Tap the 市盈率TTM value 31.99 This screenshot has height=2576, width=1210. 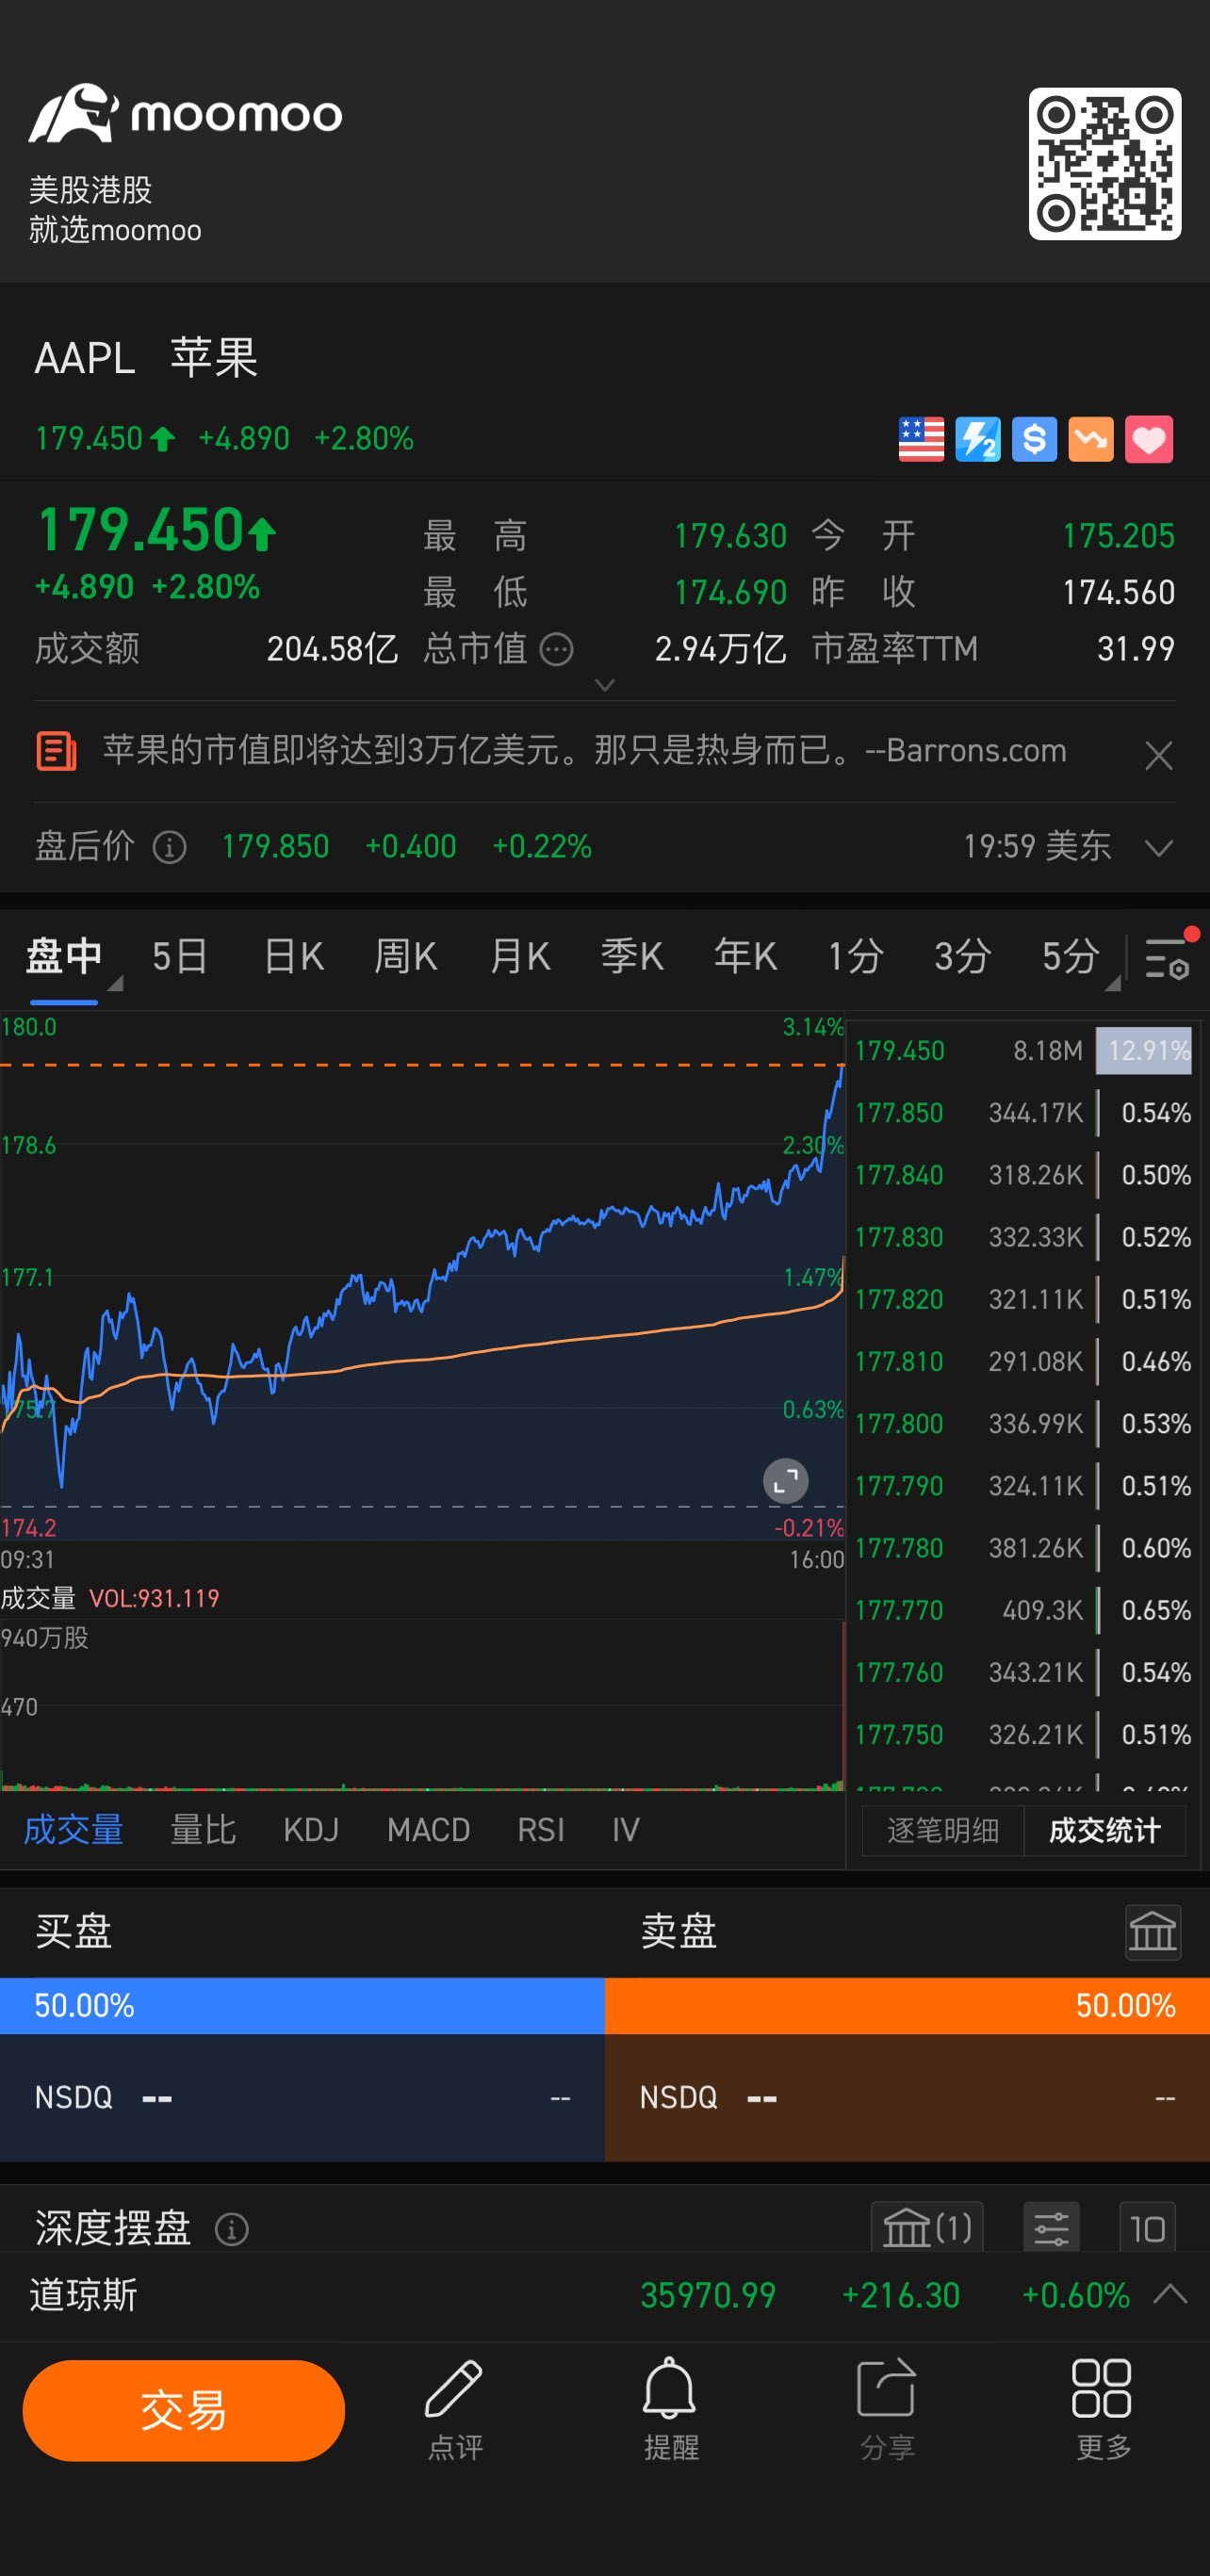point(1135,650)
